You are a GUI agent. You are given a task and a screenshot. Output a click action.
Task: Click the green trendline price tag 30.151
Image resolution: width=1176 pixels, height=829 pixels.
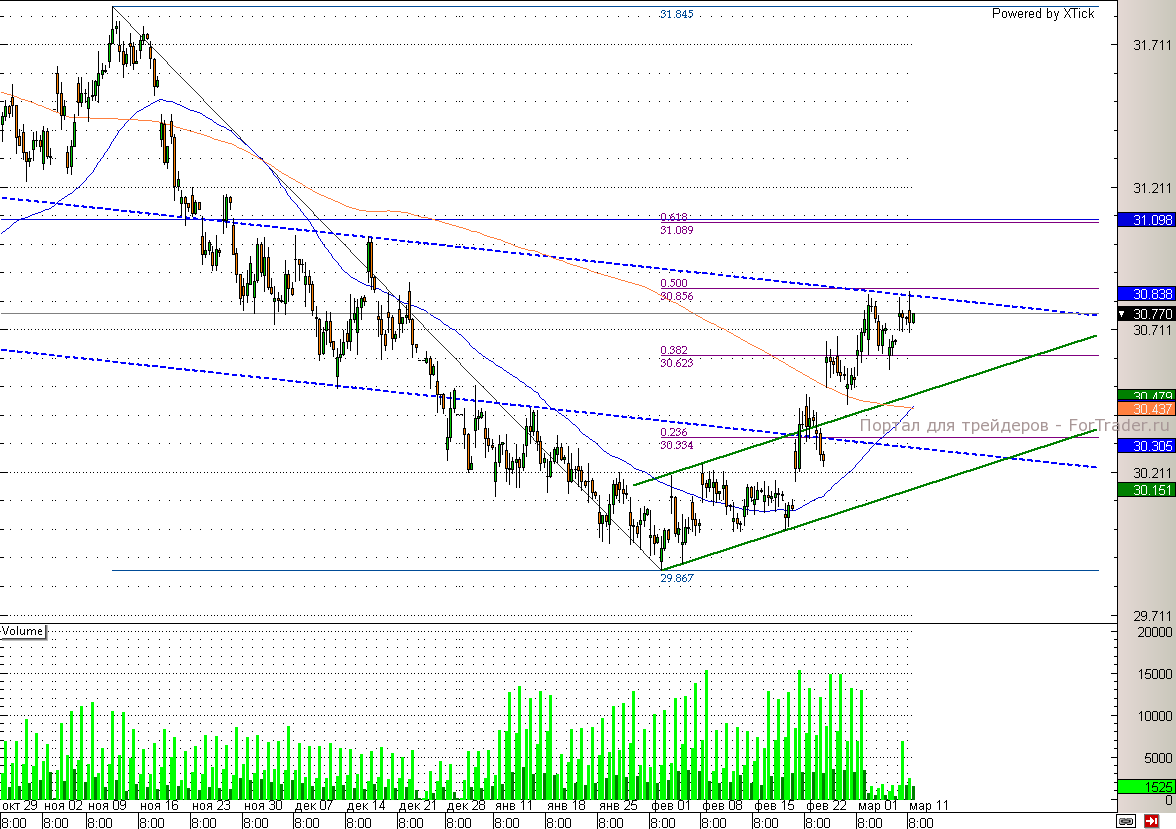(x=1146, y=490)
